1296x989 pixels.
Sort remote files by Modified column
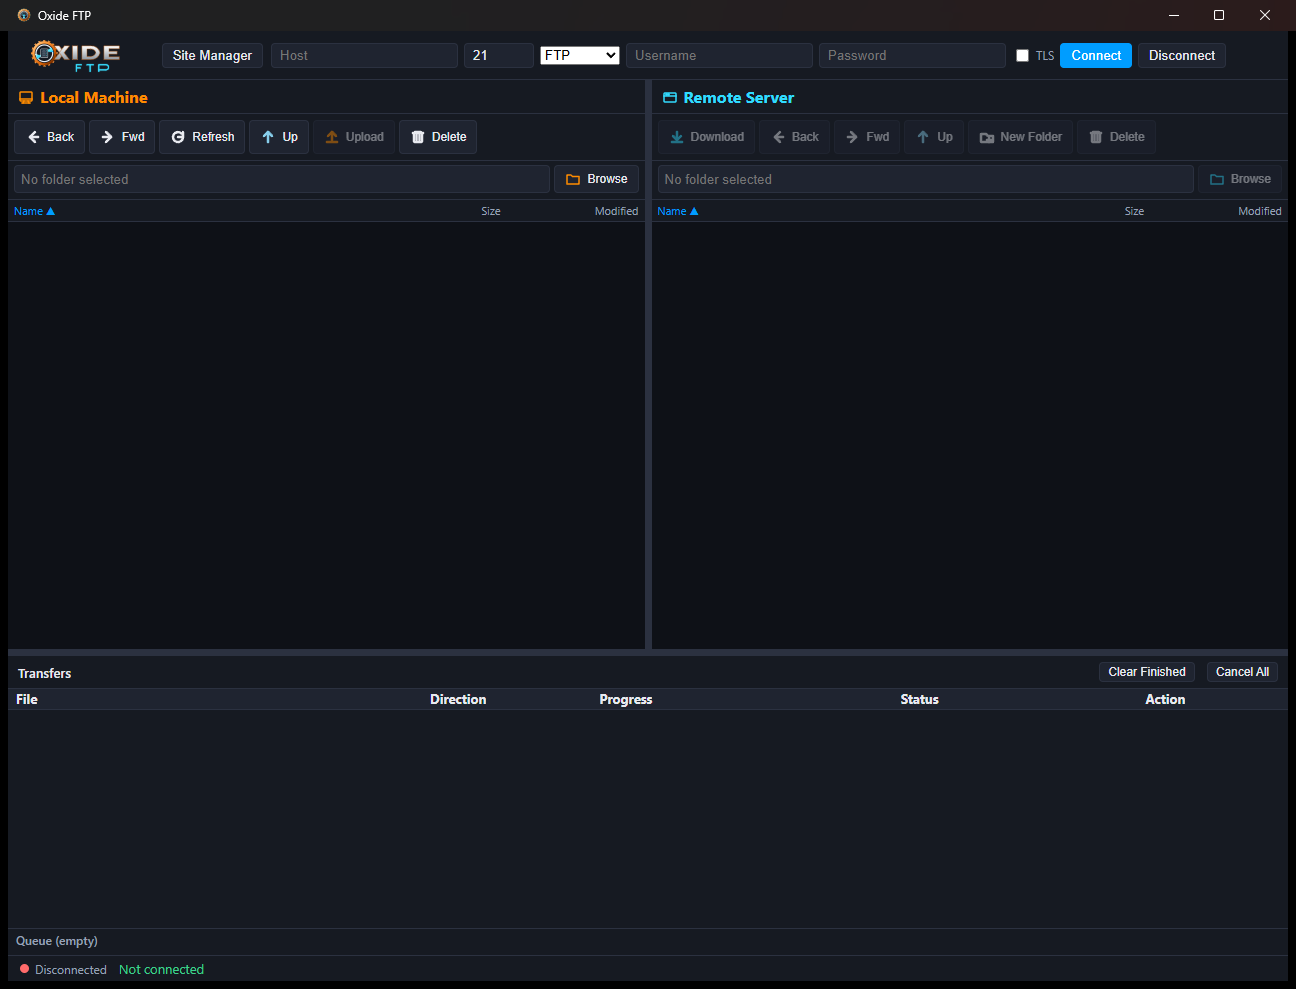click(1259, 211)
